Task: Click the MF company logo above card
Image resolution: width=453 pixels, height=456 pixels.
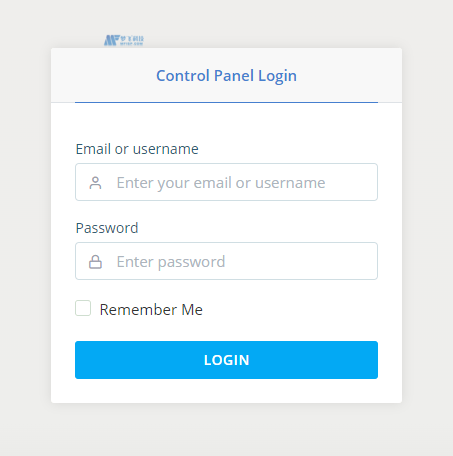Action: pyautogui.click(x=124, y=40)
